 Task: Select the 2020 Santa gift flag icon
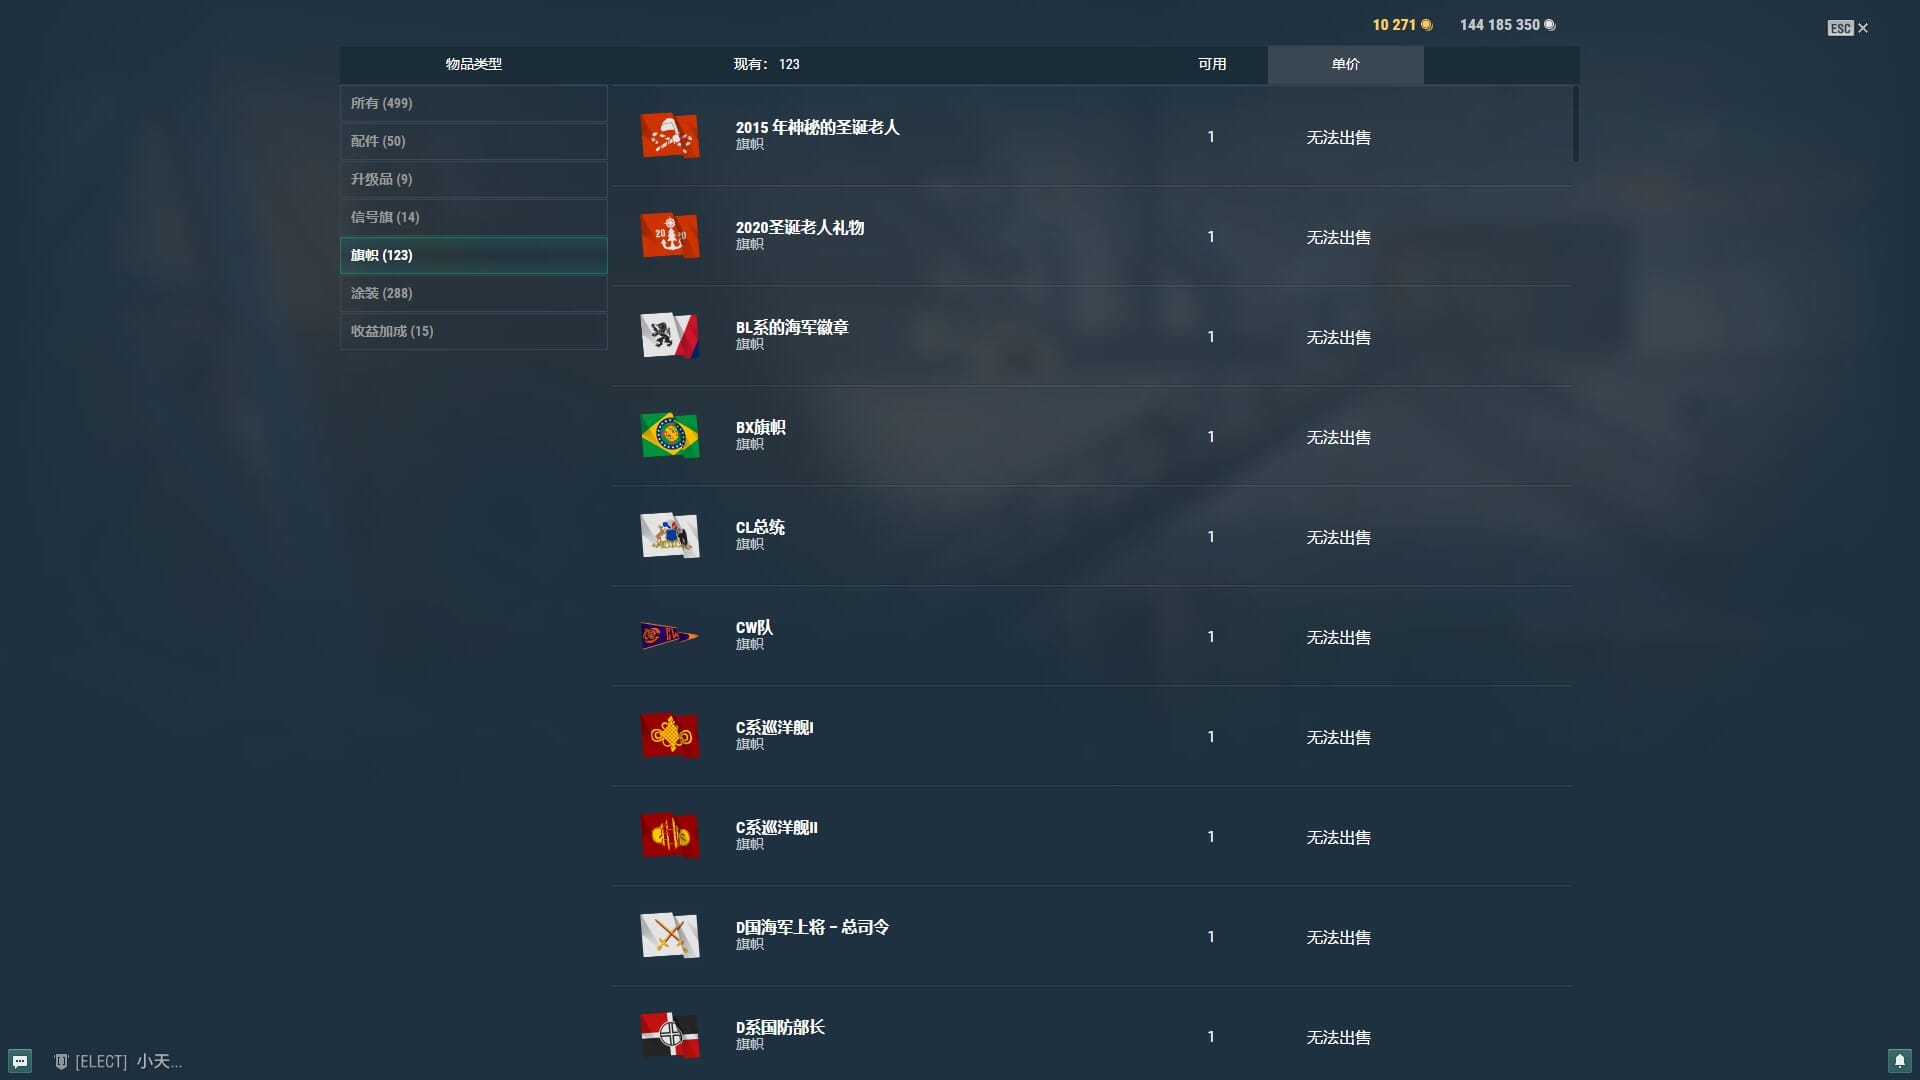pyautogui.click(x=669, y=236)
